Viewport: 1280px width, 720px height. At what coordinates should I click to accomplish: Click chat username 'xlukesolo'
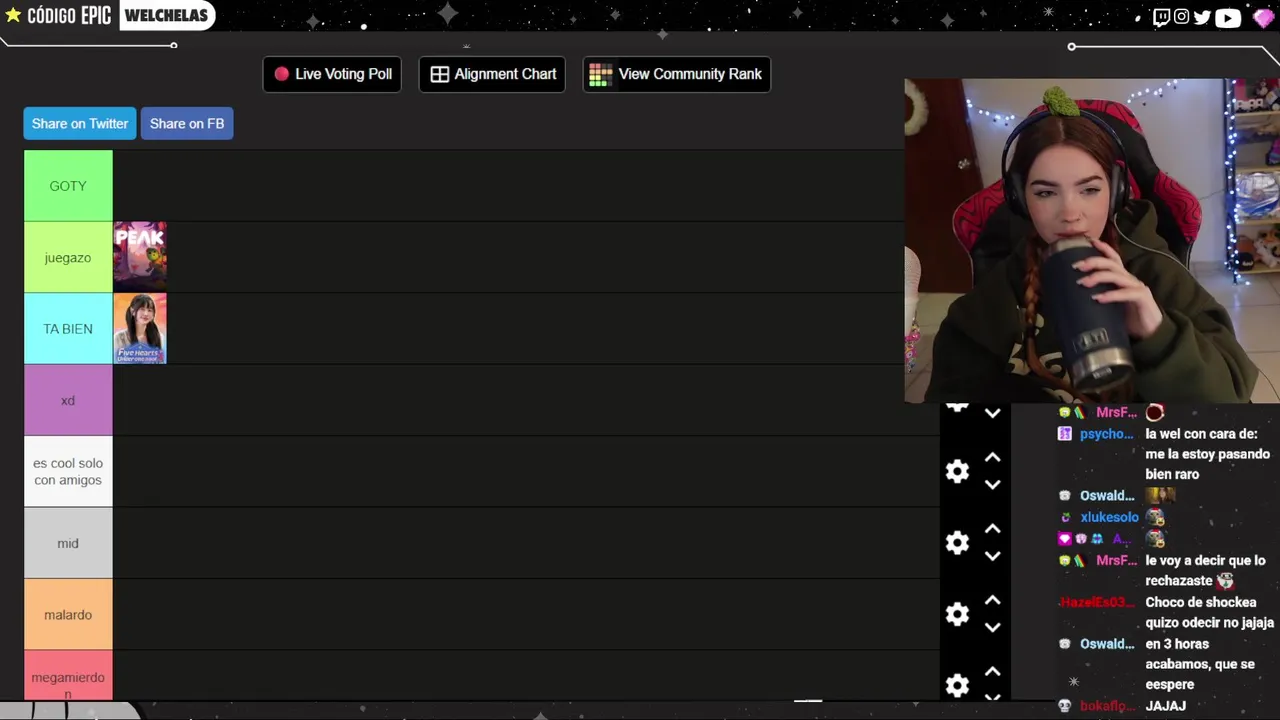coord(1109,517)
